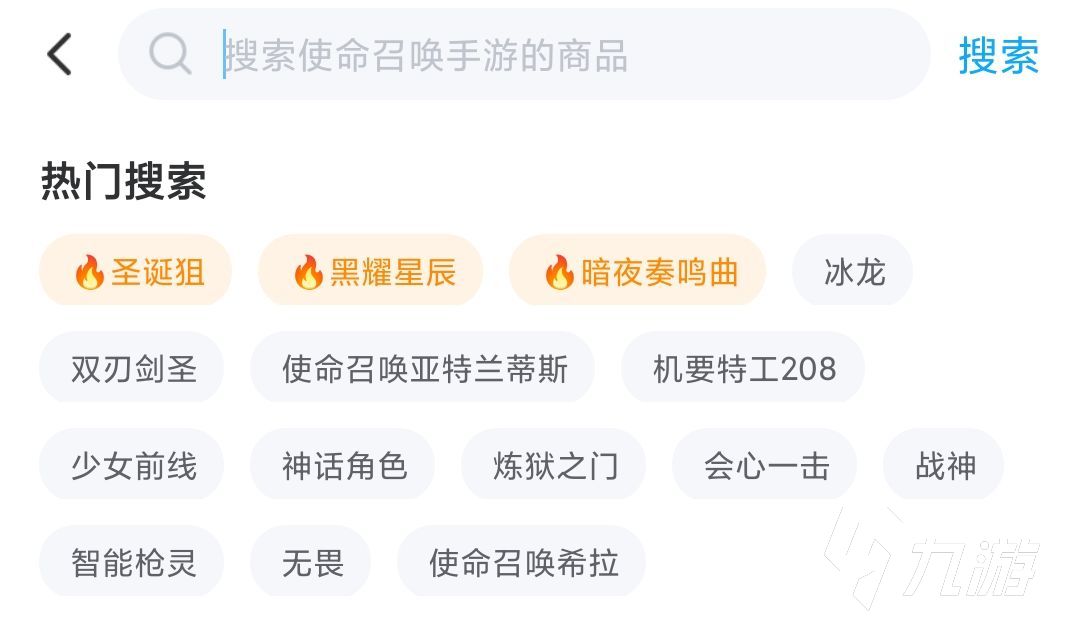Focus the 搜索使命召唤手游的商品 search field
1080x641 pixels.
point(560,55)
